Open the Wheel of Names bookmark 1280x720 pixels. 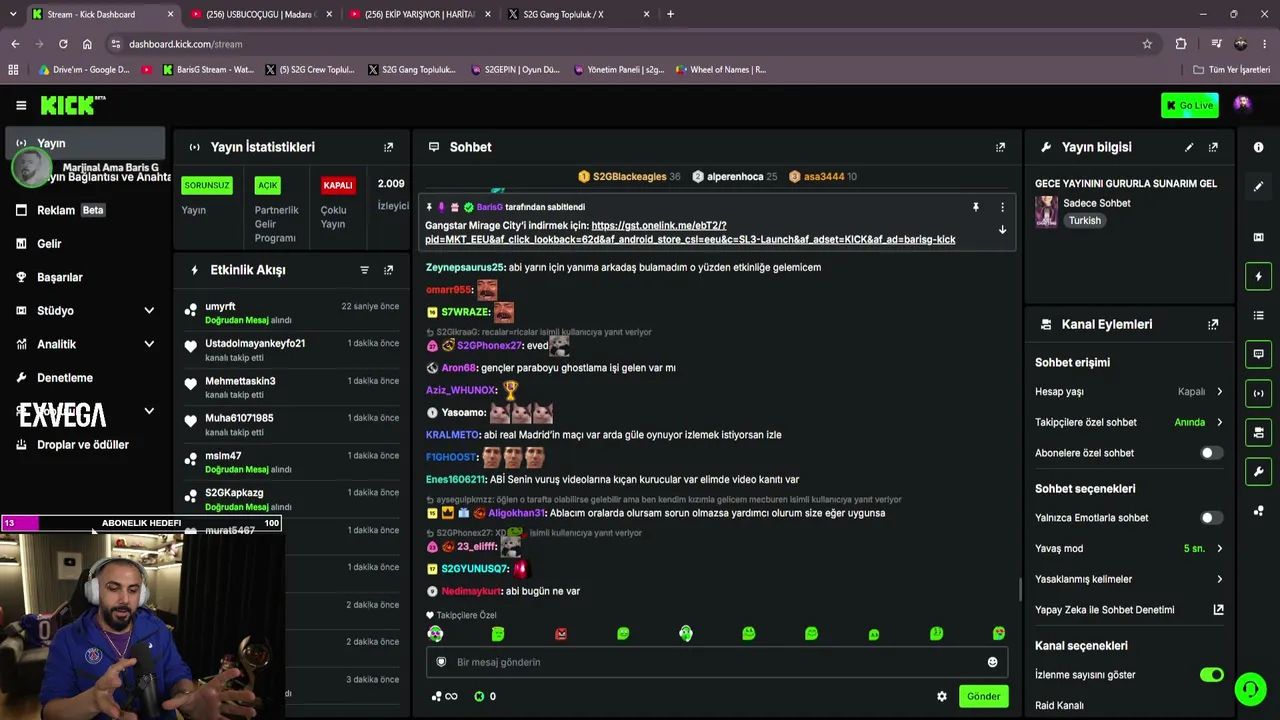point(721,70)
